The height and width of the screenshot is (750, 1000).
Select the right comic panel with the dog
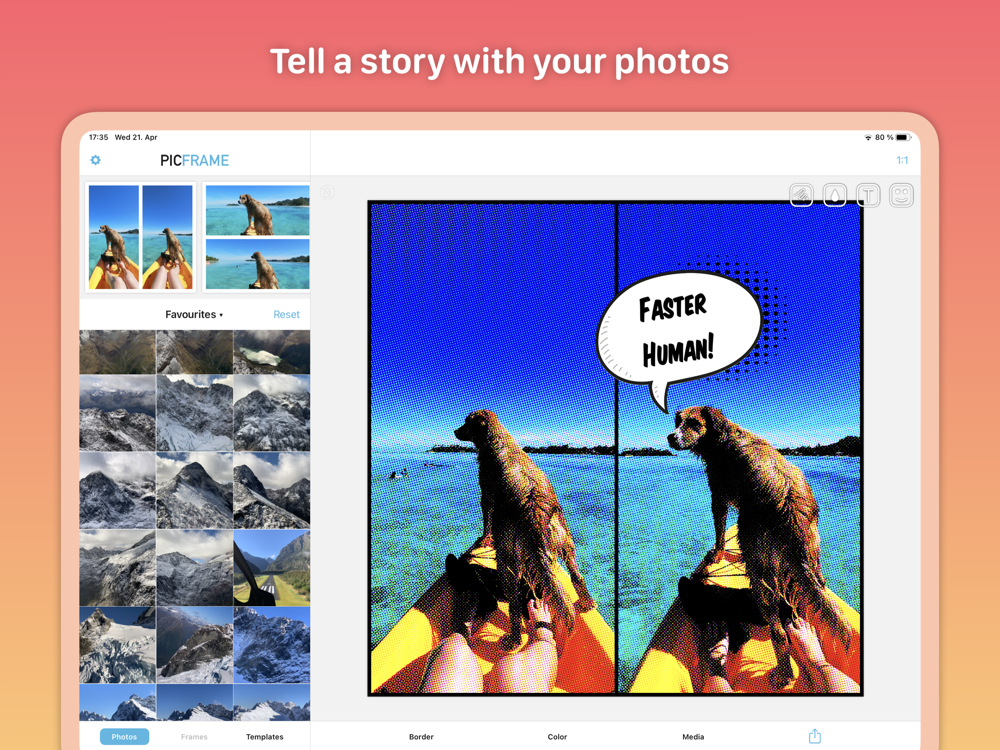point(740,447)
